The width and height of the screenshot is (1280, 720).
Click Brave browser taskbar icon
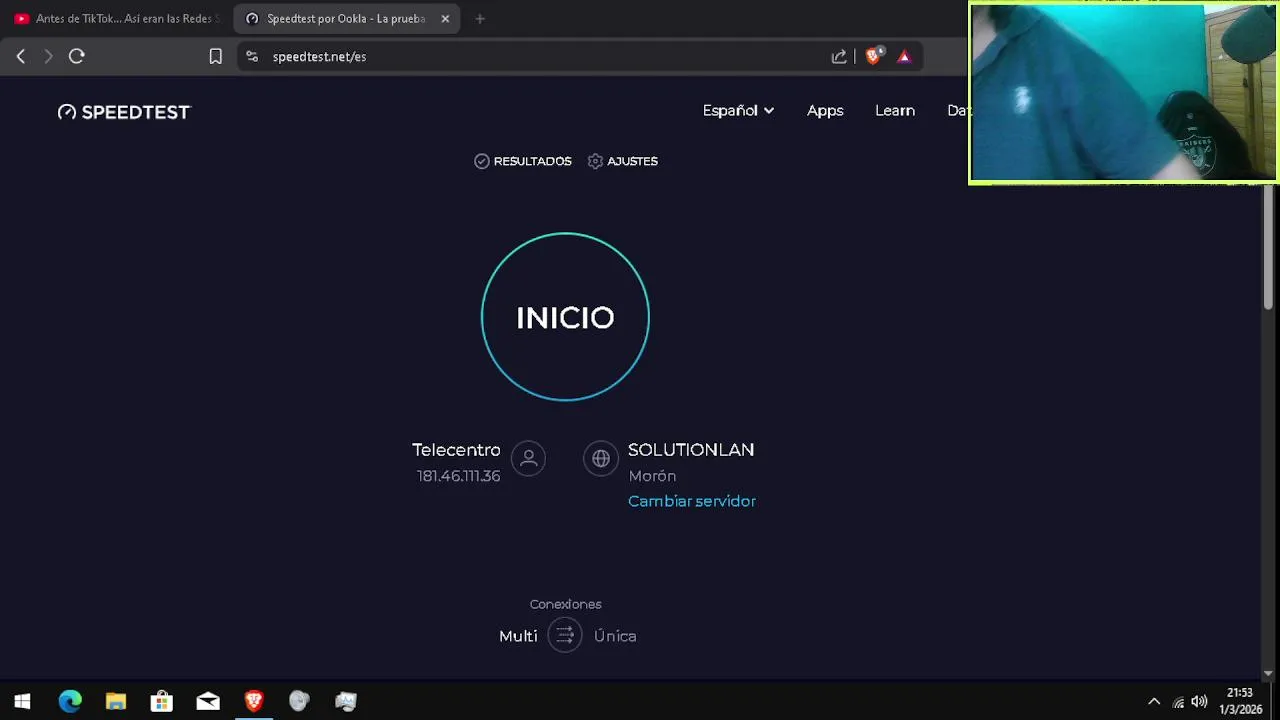coord(254,701)
